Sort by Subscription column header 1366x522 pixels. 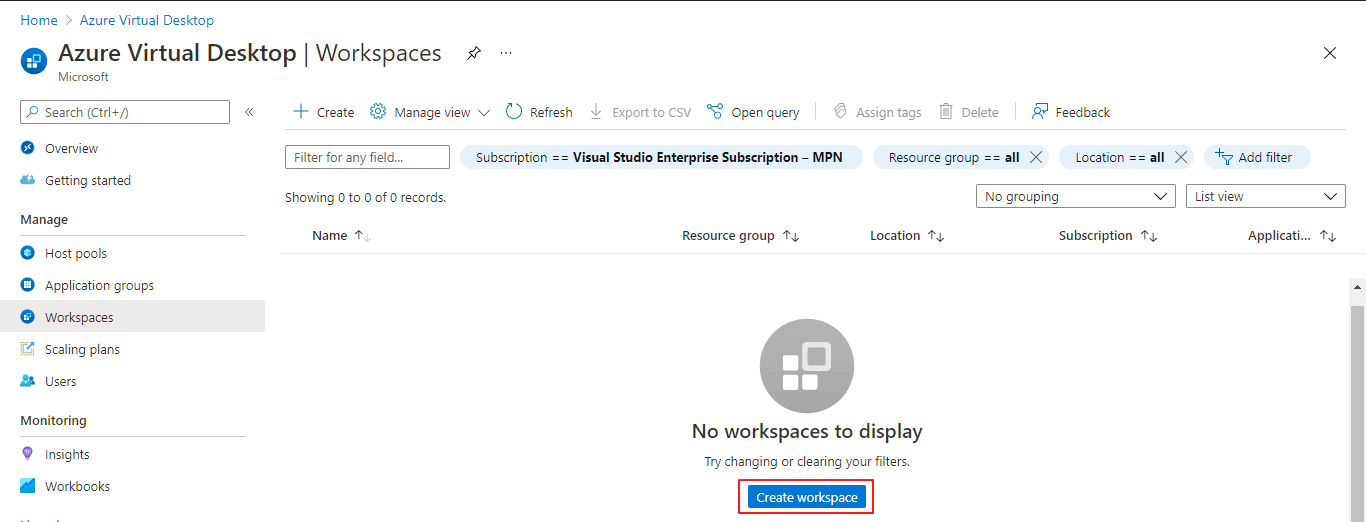point(1108,236)
